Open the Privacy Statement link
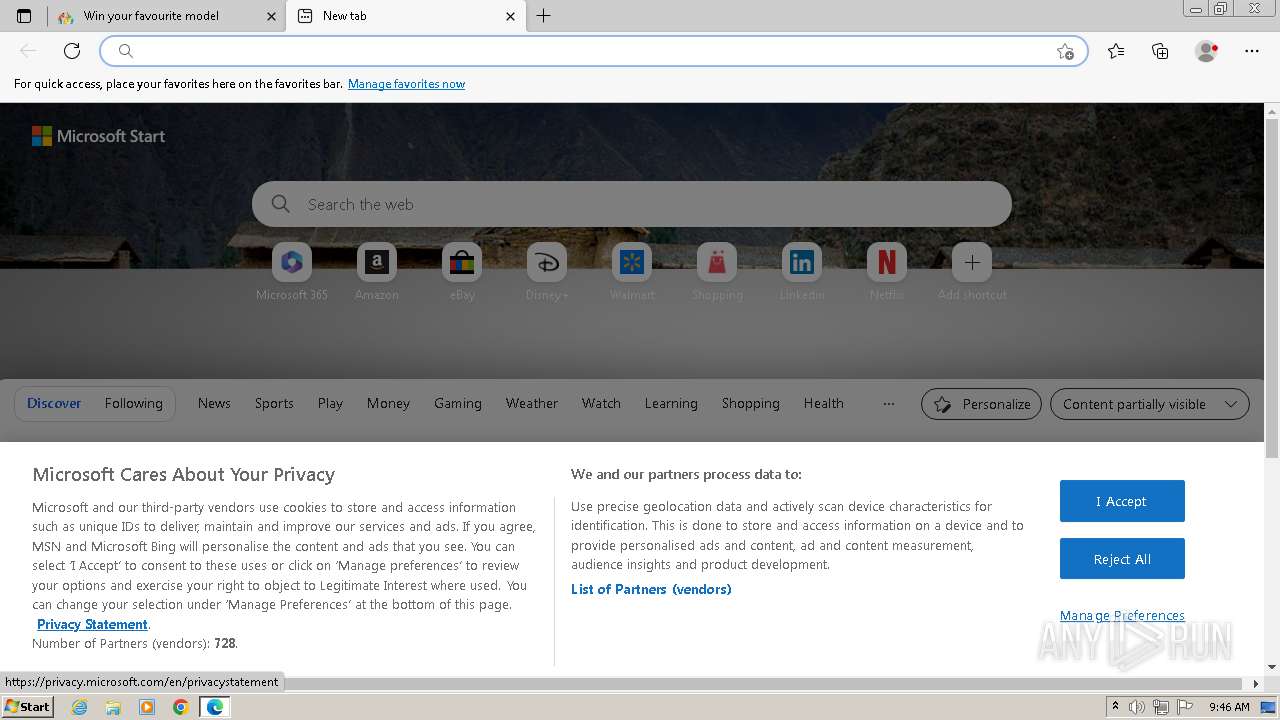This screenshot has width=1280, height=720. (92, 624)
